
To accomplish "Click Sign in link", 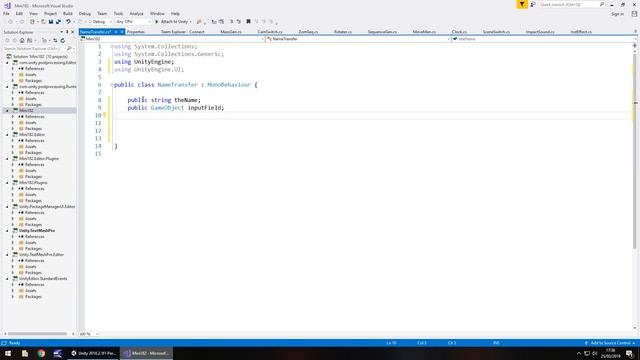I will [617, 14].
